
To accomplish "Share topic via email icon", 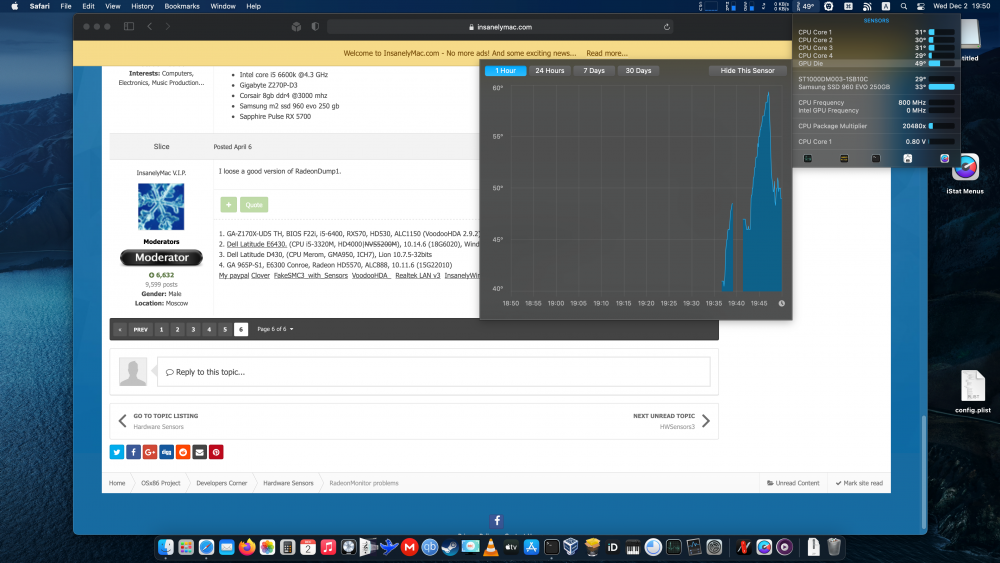I will 200,452.
